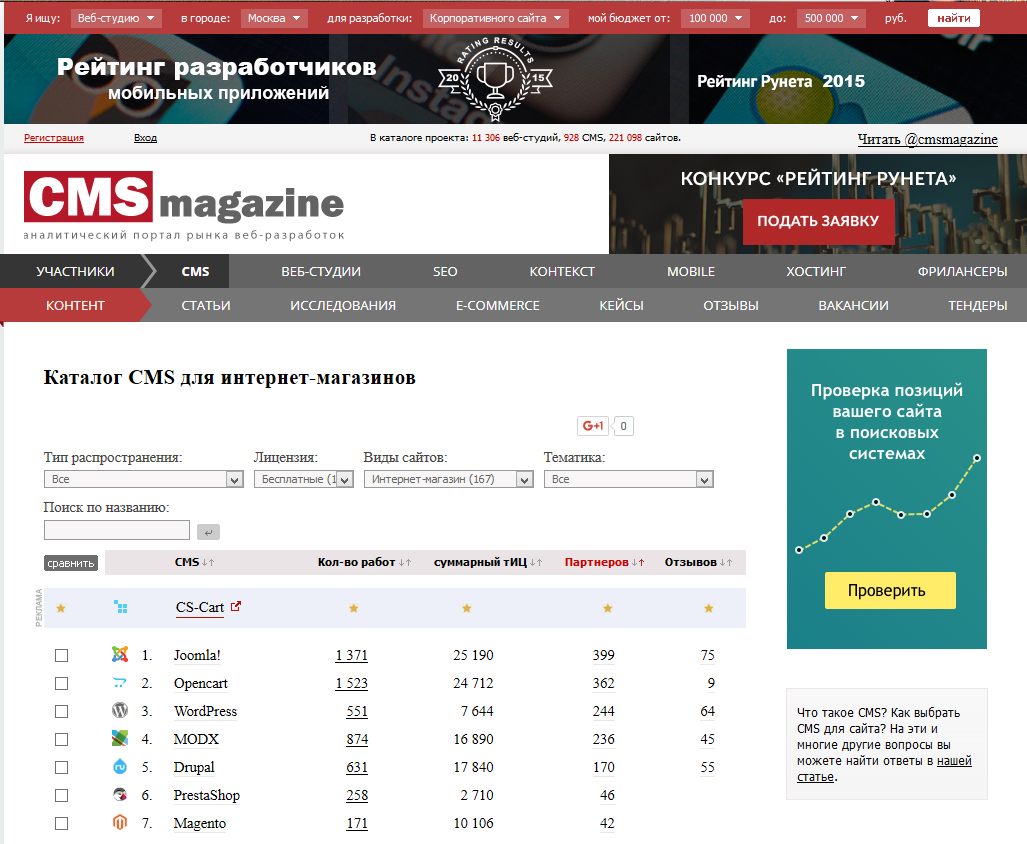The height and width of the screenshot is (844, 1027).
Task: Click the CMS magazine logo
Action: (184, 206)
